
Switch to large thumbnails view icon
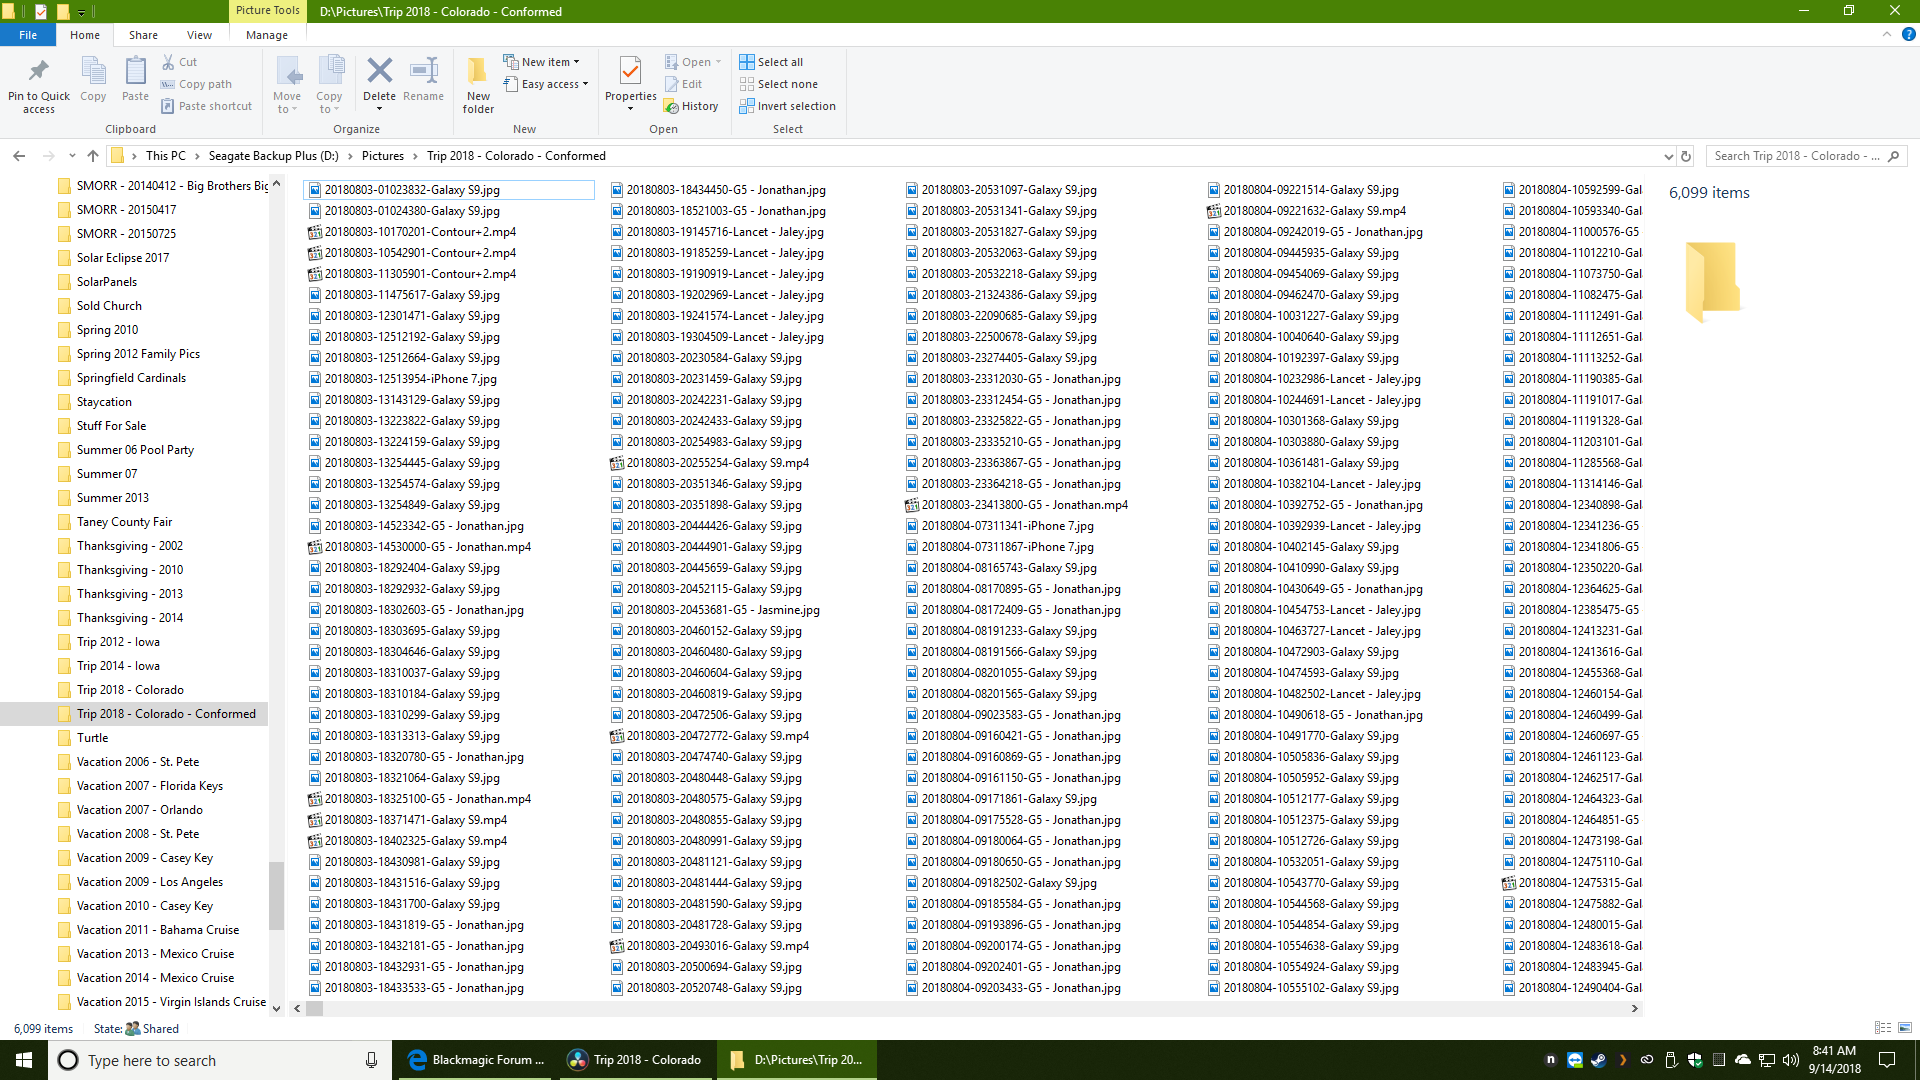[x=1905, y=1028]
